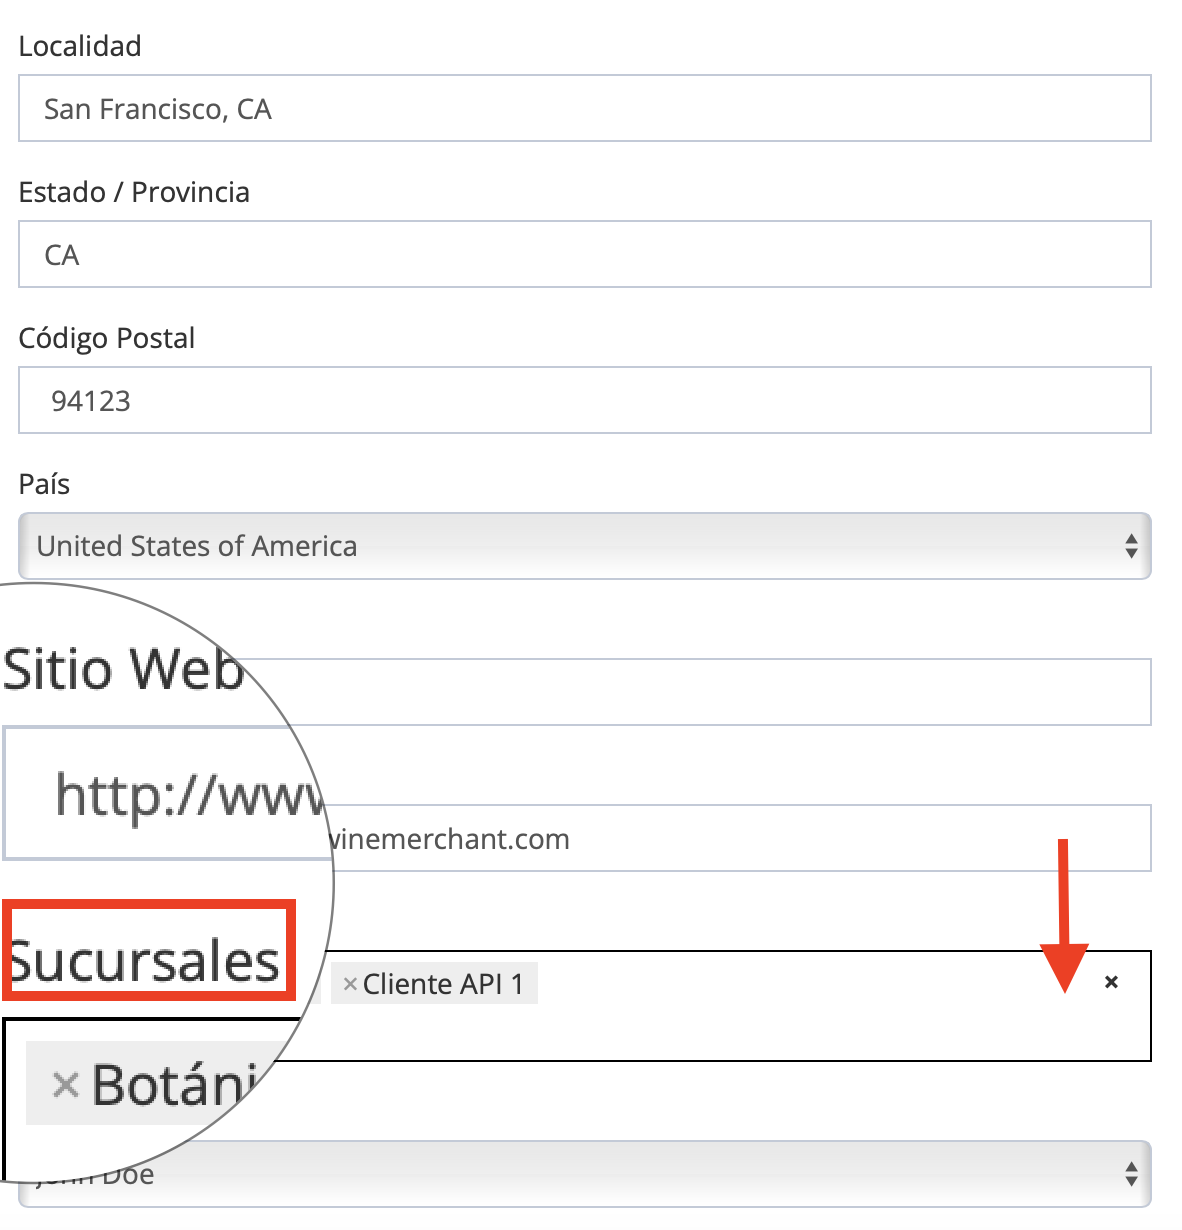This screenshot has width=1182, height=1230.
Task: Click the John Doe dropdown arrows
Action: (1131, 1173)
